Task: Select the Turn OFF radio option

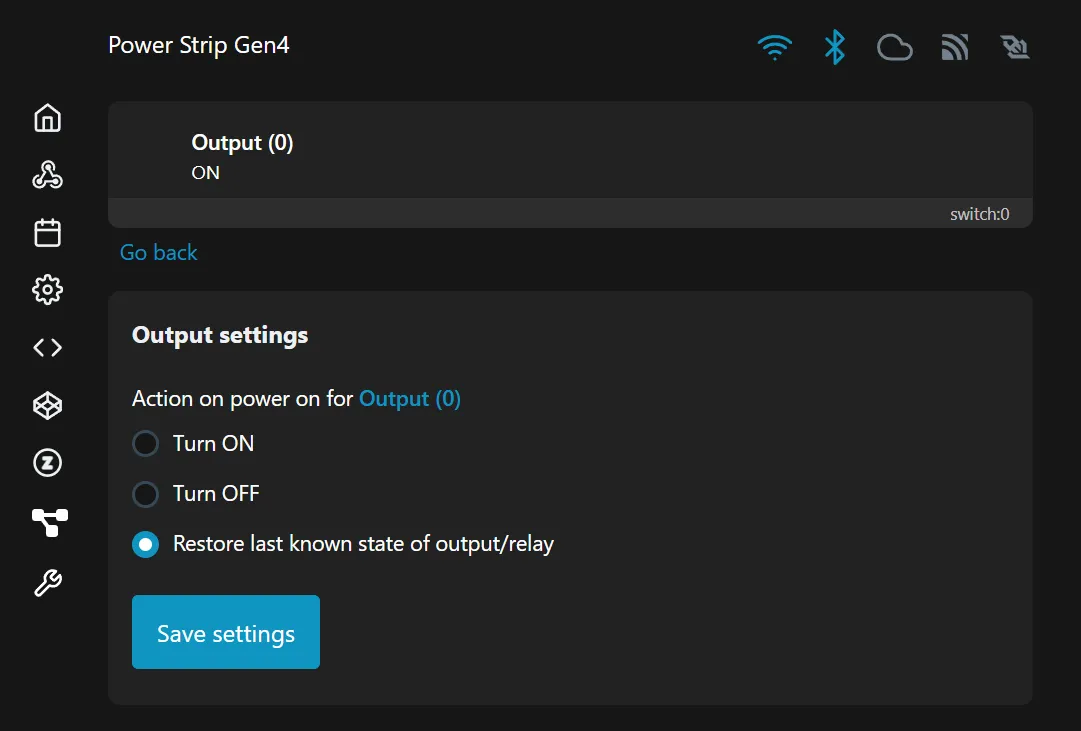Action: click(145, 494)
